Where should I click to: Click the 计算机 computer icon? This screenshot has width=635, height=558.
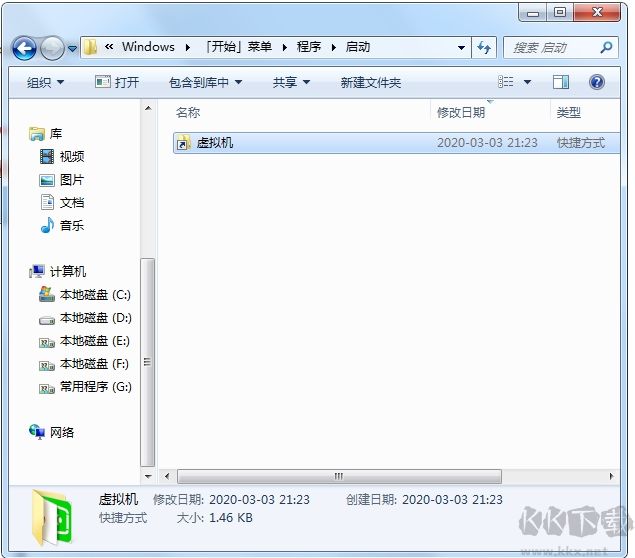pyautogui.click(x=37, y=271)
